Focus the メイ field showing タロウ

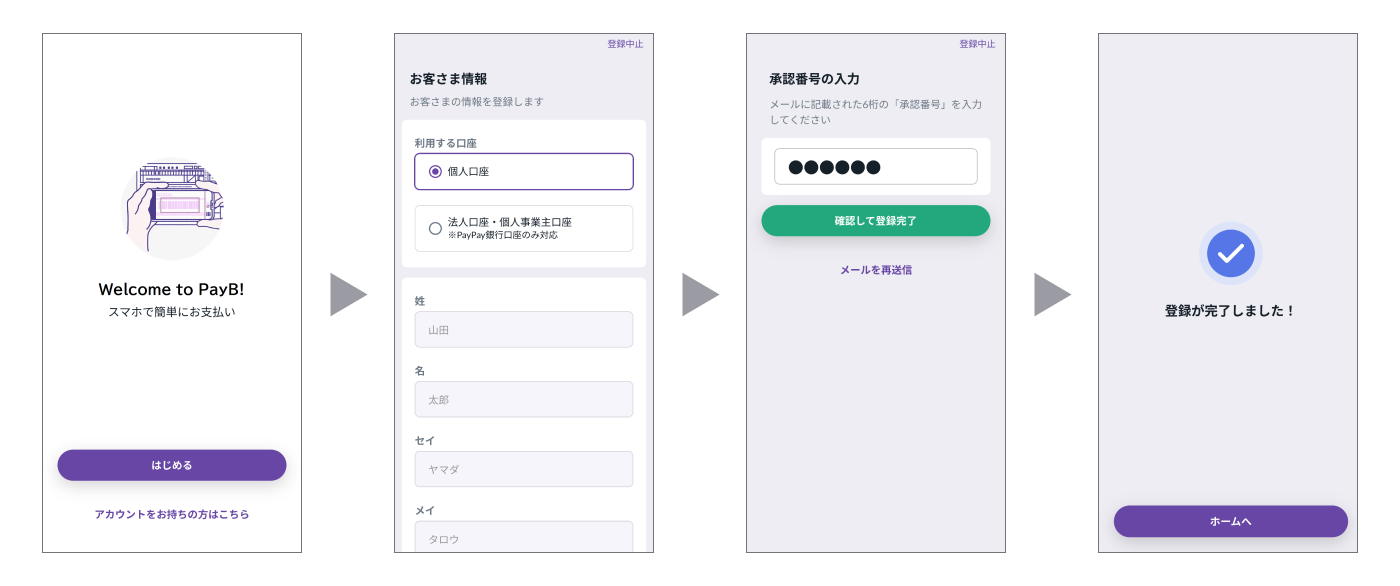[524, 538]
